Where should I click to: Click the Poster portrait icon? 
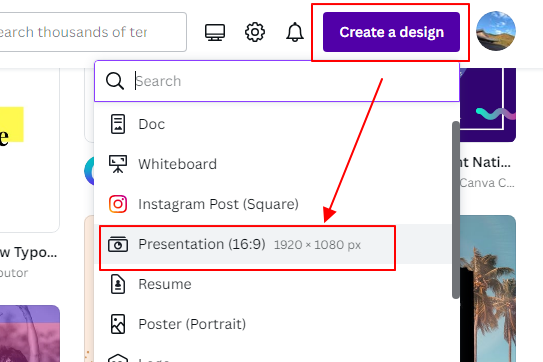(x=118, y=324)
